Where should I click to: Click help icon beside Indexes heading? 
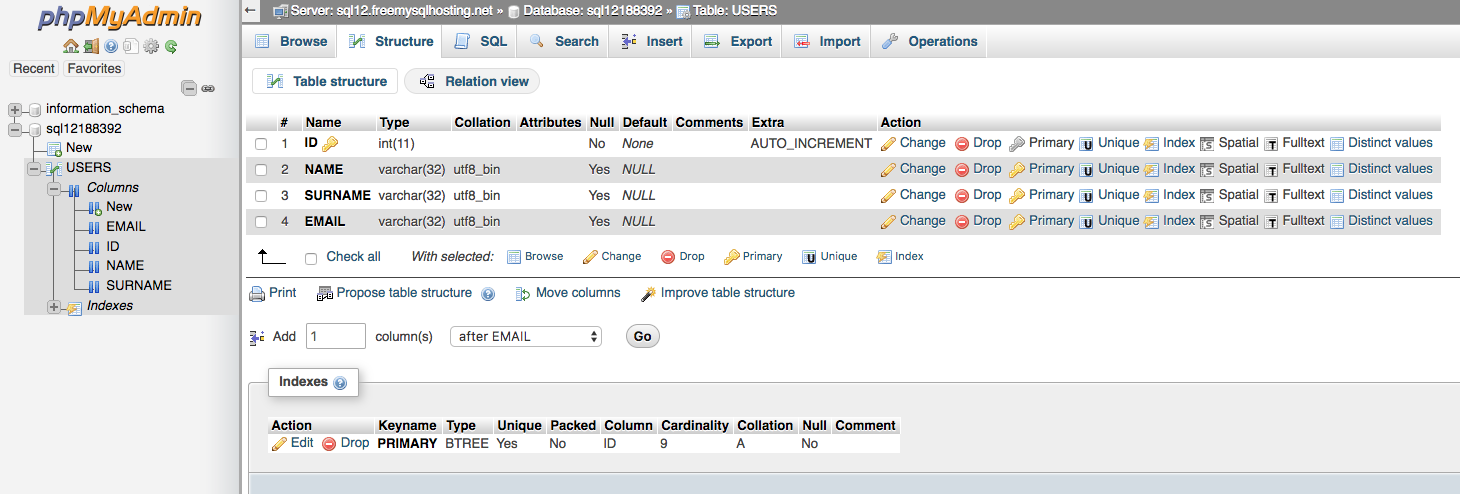point(340,383)
